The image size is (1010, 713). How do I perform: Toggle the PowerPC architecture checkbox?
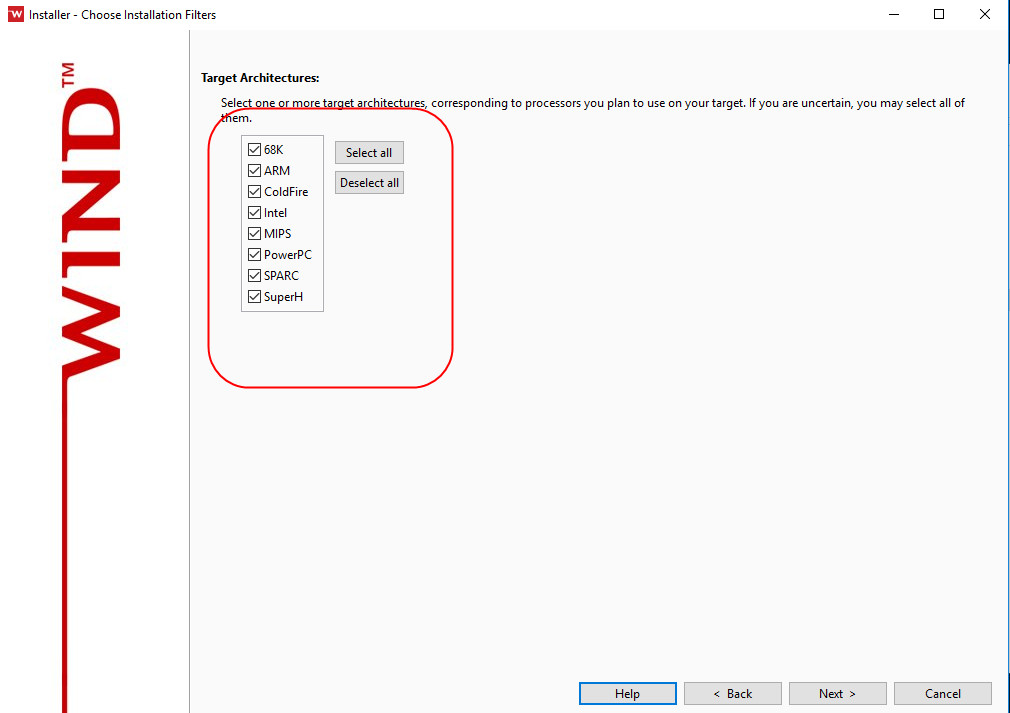[x=254, y=254]
